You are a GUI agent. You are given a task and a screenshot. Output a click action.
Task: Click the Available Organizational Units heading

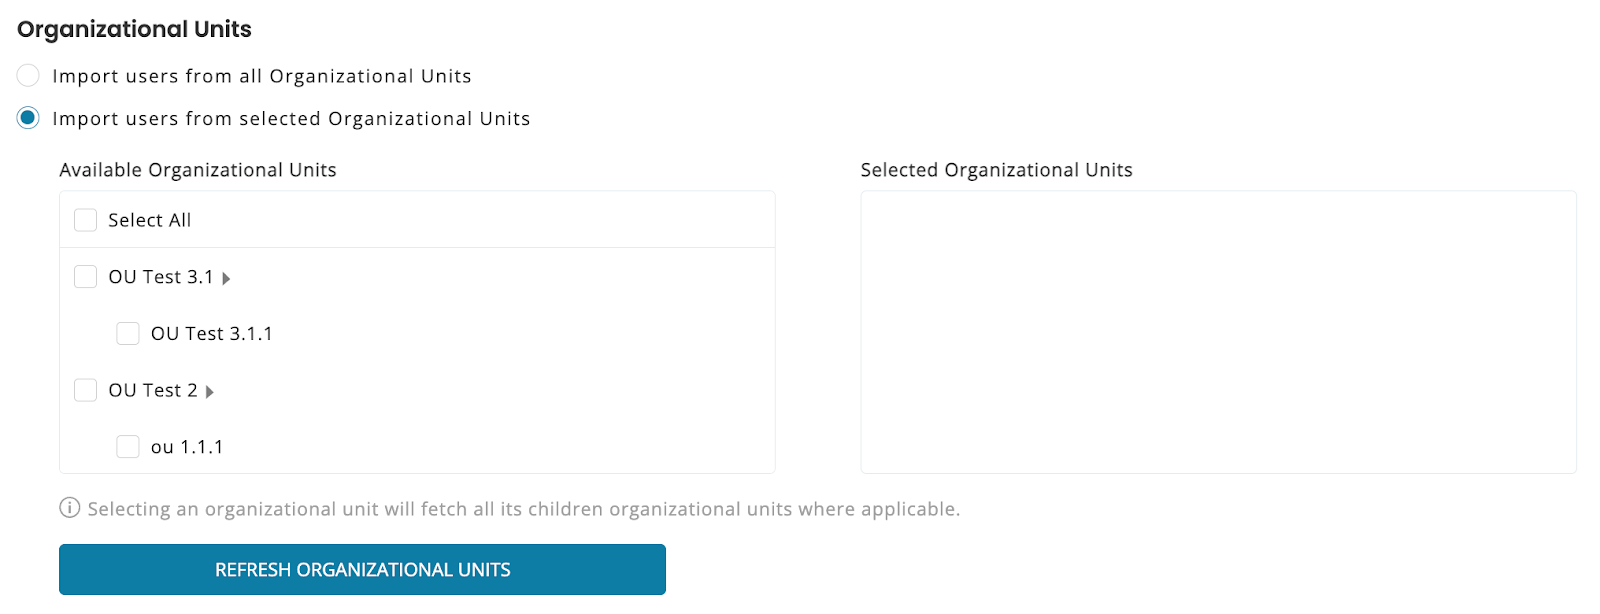[x=198, y=170]
